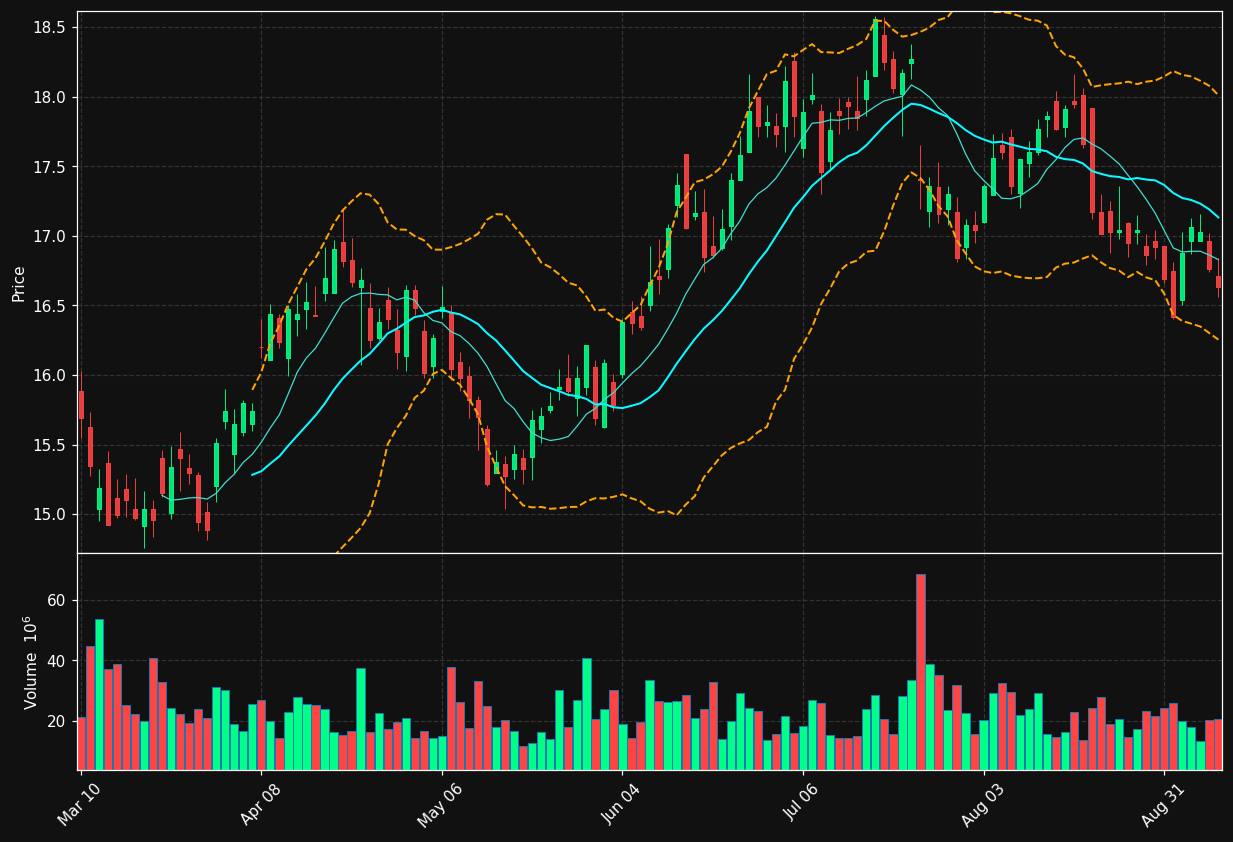Viewport: 1233px width, 842px height.
Task: Select the Aug 03 date label
Action: [x=982, y=805]
